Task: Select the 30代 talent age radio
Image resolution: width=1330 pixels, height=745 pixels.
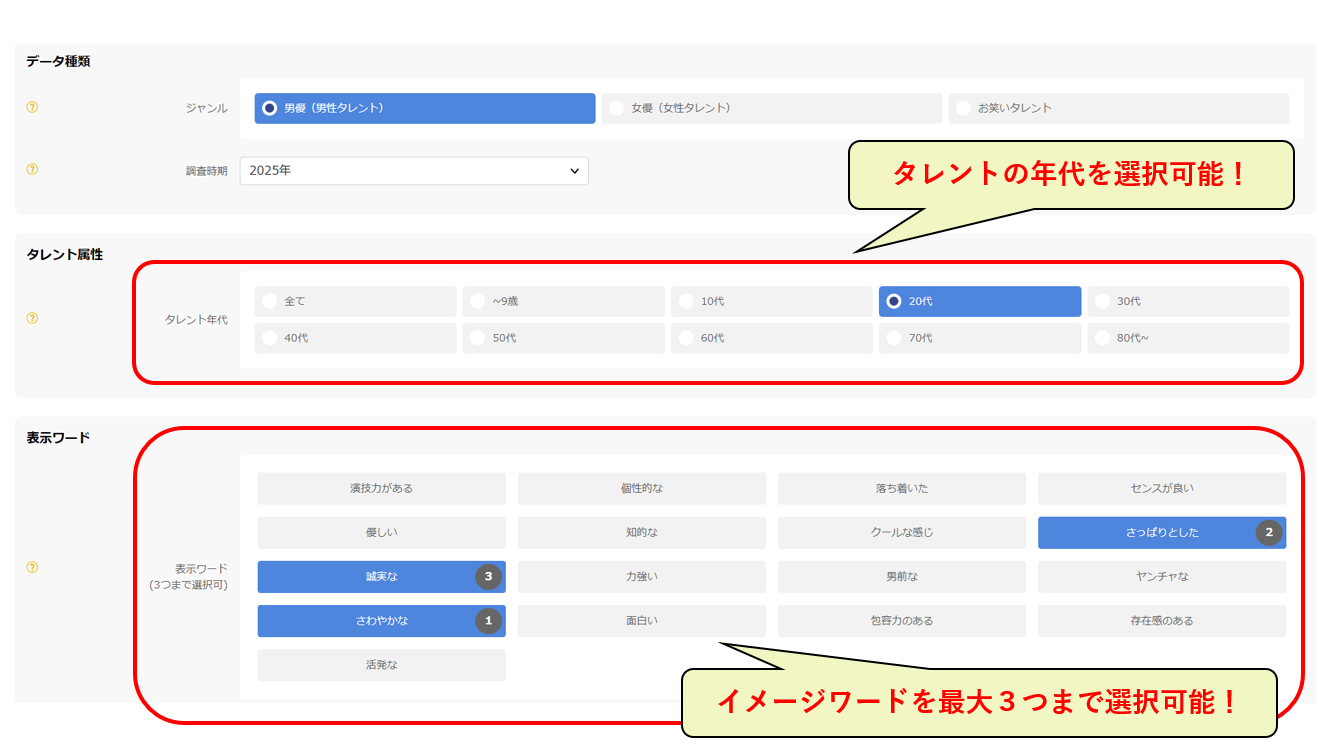Action: (x=1188, y=302)
